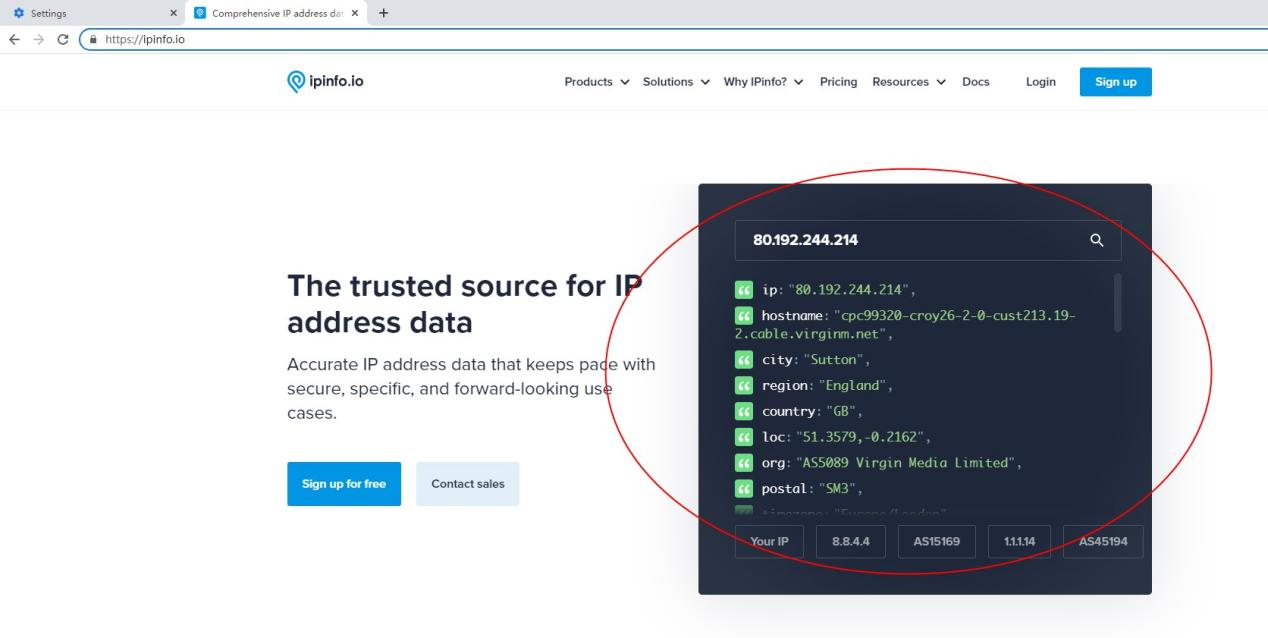Click the Sign up button in header
The image size is (1268, 638).
(1116, 82)
